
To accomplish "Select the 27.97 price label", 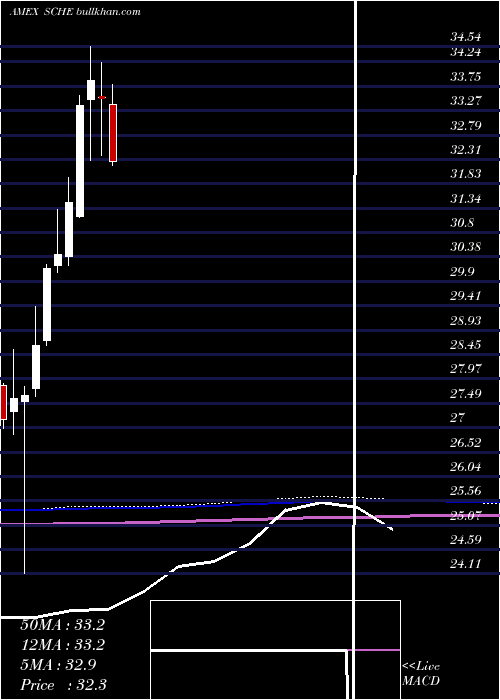I will click(x=466, y=369).
